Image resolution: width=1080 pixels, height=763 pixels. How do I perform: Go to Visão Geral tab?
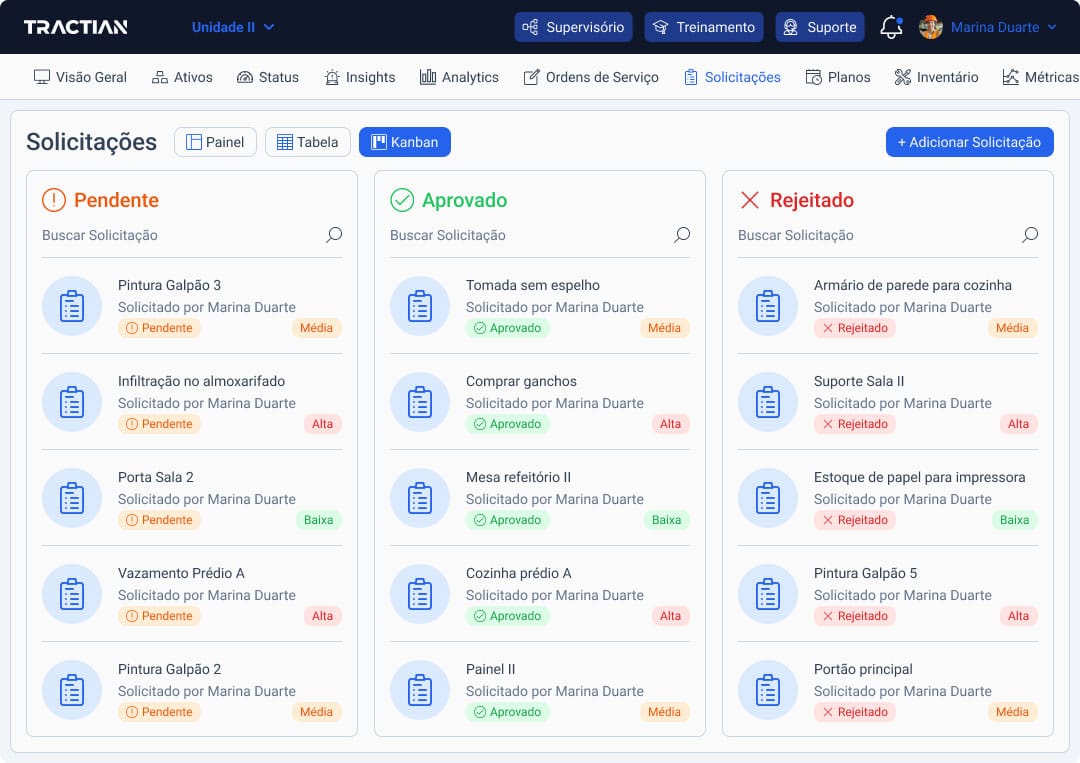(80, 77)
